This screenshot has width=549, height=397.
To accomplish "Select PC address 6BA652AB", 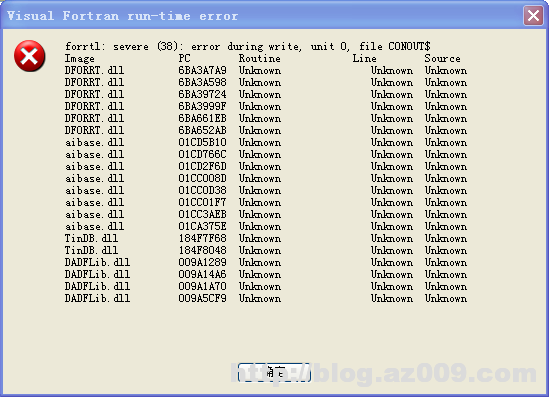I will click(x=202, y=130).
